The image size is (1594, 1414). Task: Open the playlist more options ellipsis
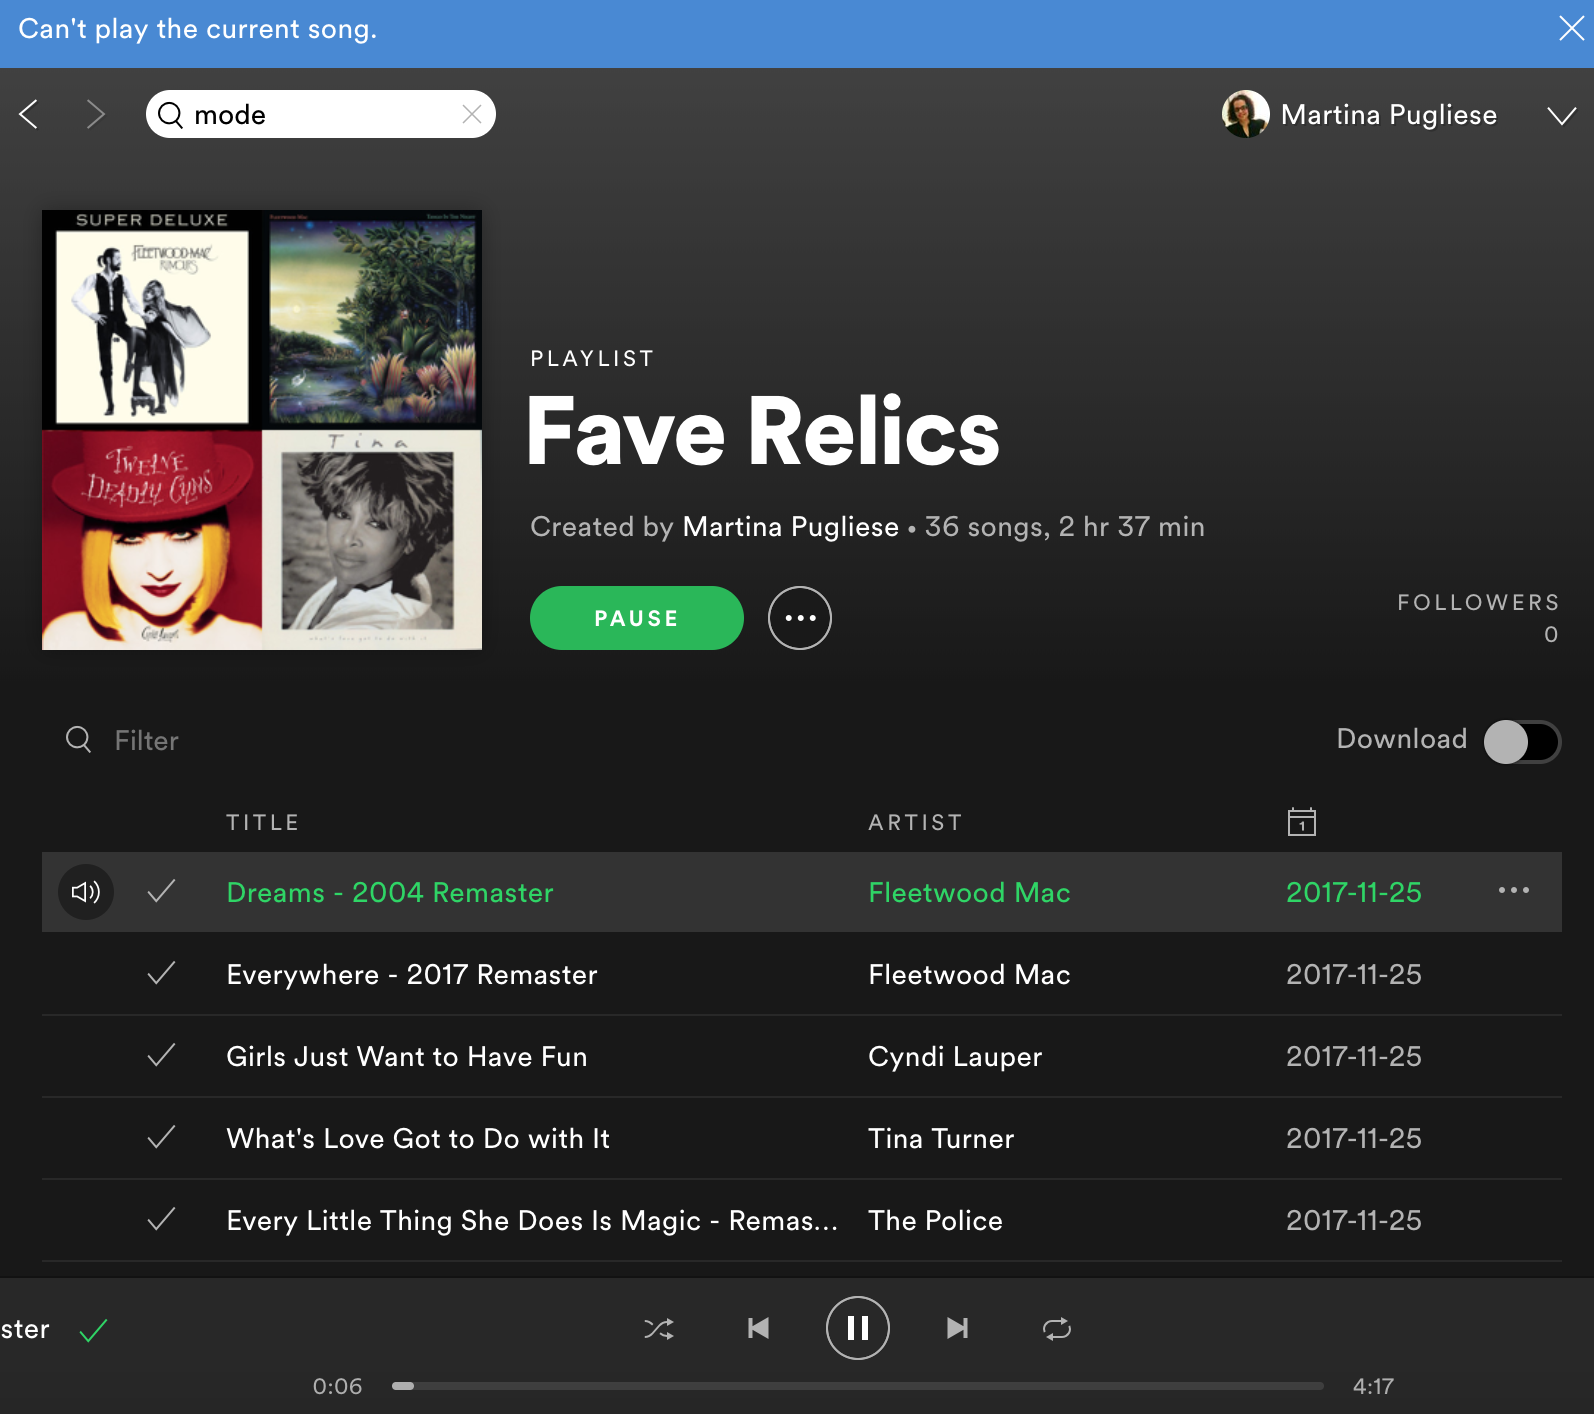800,618
